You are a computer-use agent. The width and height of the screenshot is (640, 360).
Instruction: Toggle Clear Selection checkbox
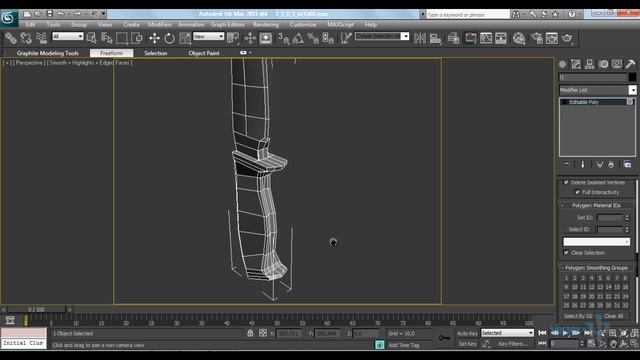(566, 253)
